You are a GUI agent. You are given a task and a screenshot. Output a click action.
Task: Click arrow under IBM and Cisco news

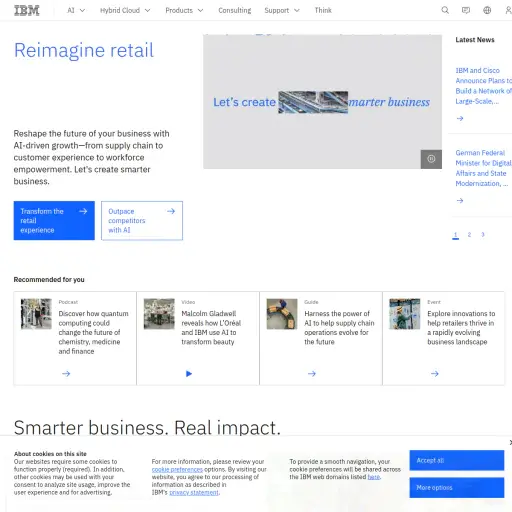tap(460, 118)
